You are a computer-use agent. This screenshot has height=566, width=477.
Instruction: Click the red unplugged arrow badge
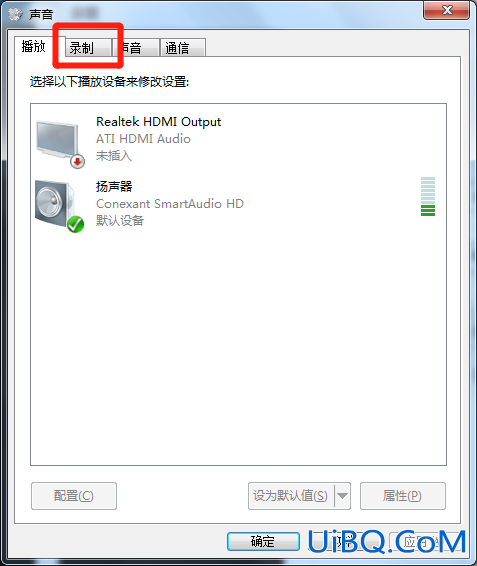click(x=78, y=161)
